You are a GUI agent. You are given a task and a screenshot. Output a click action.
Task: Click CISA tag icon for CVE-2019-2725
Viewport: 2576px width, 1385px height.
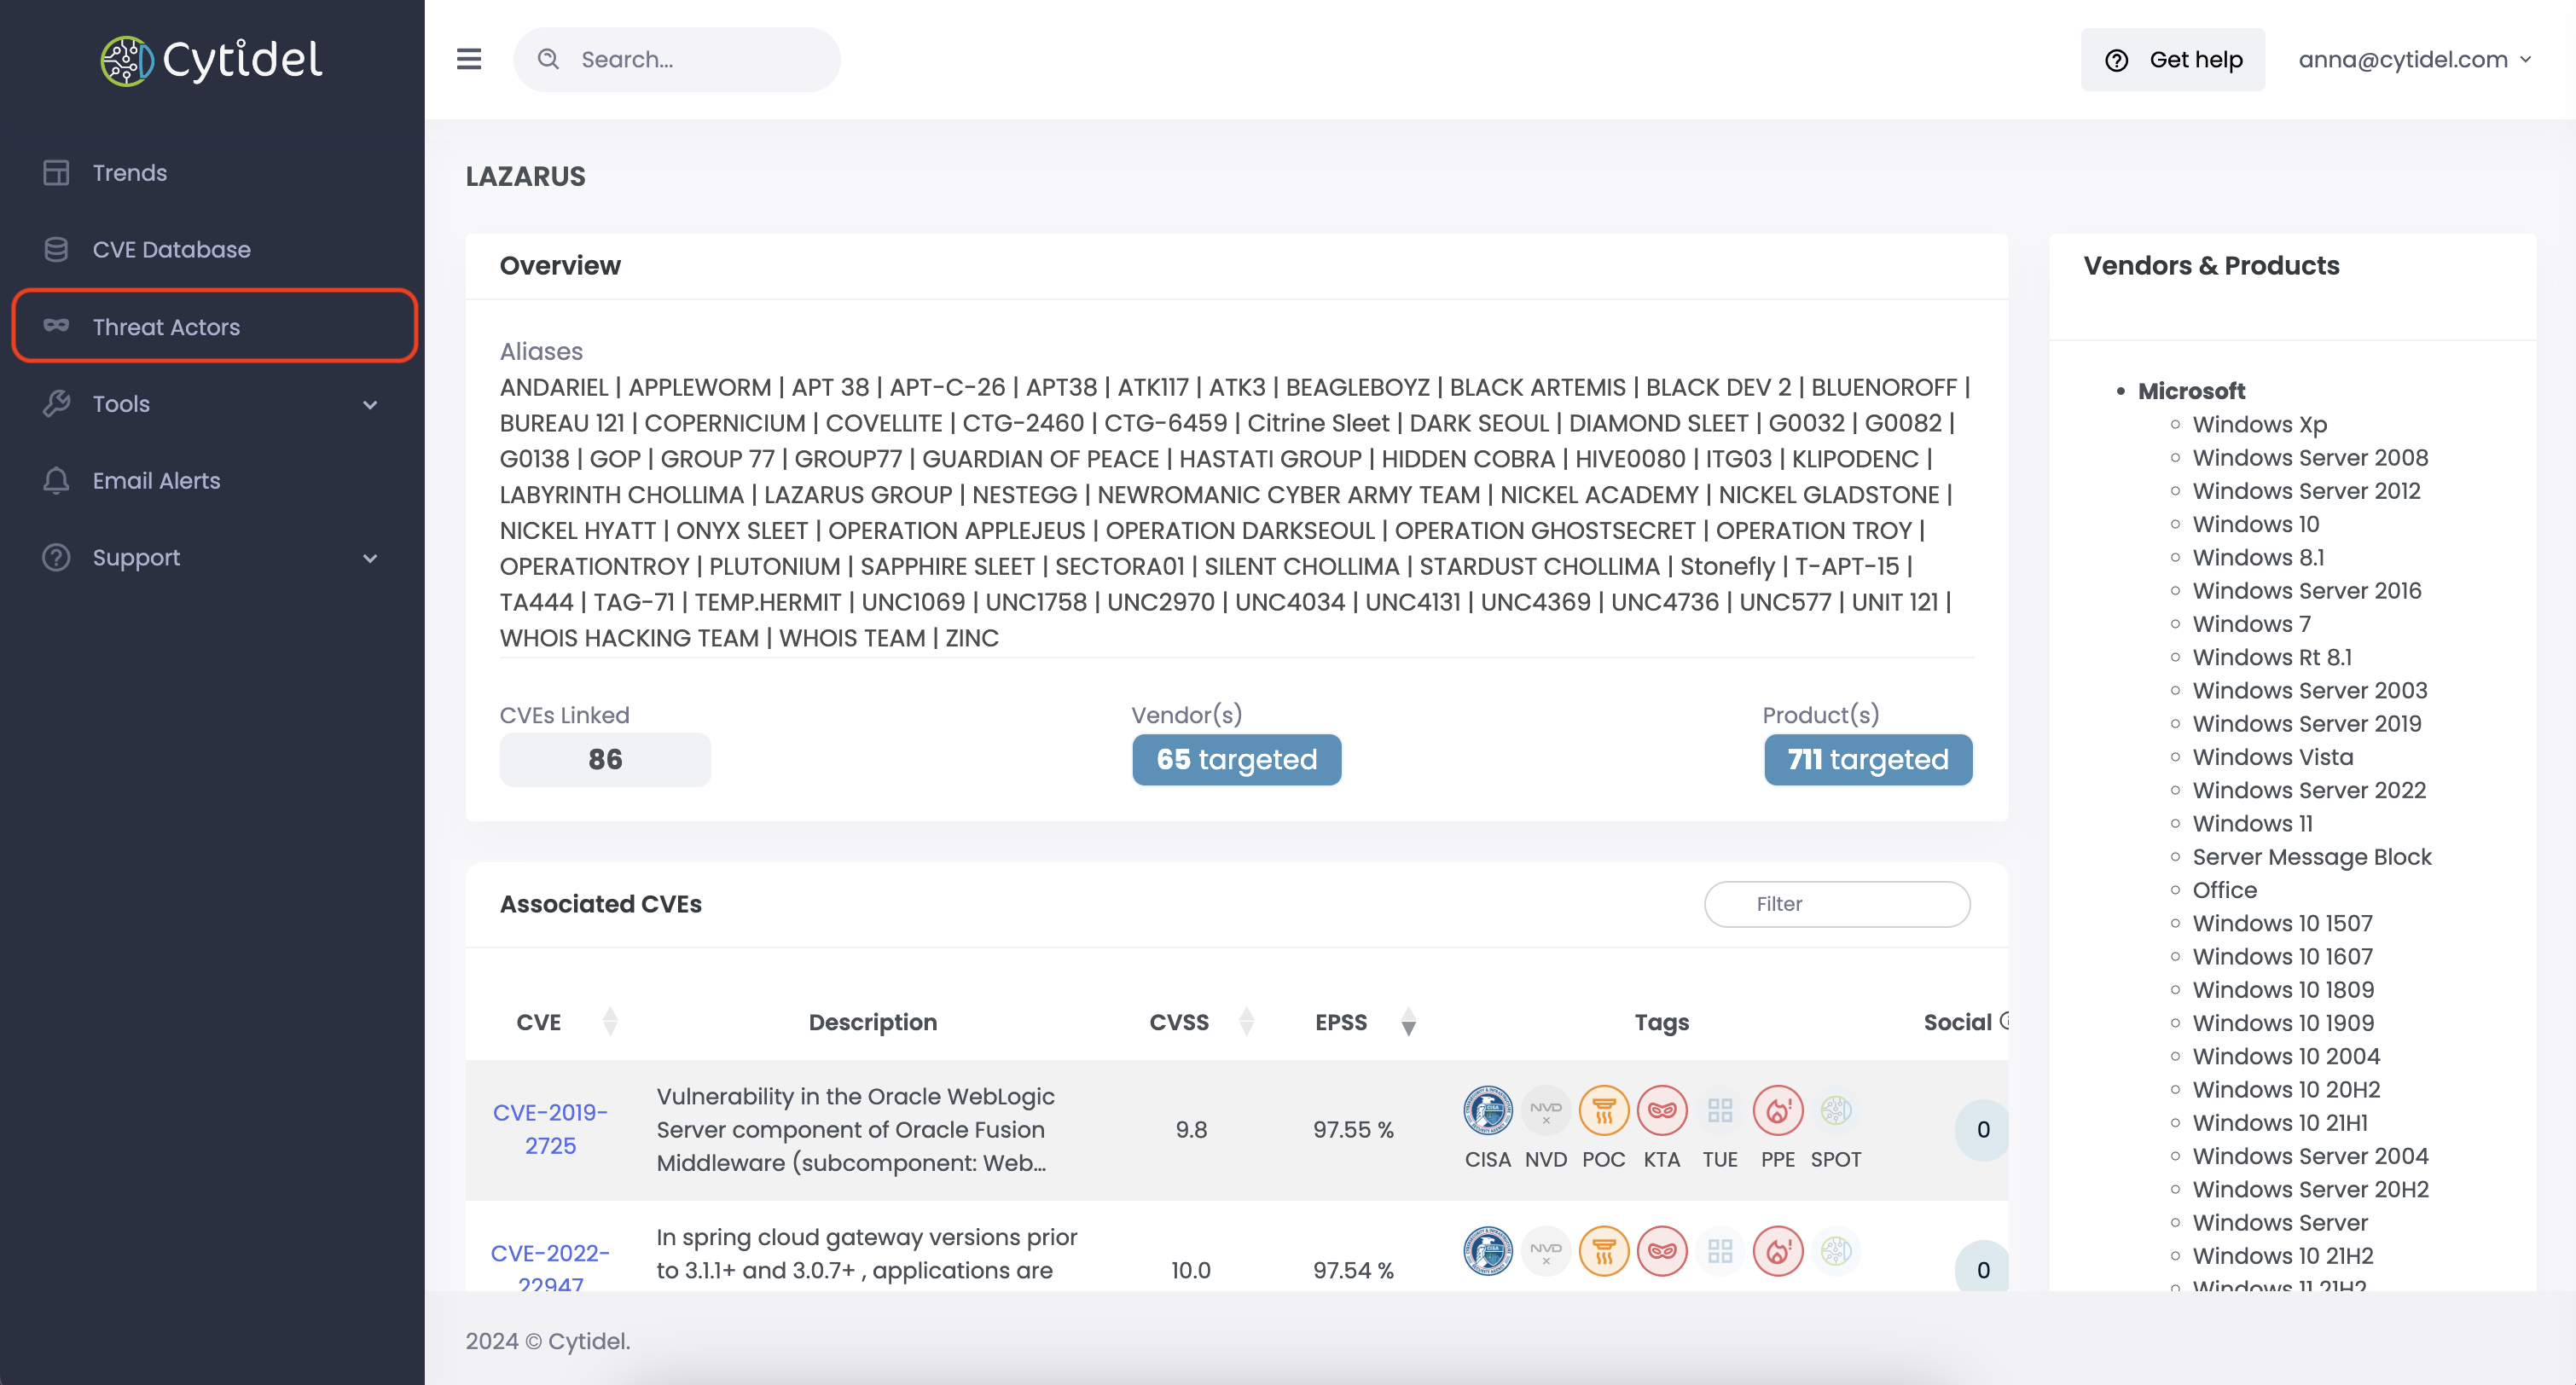(1488, 1110)
